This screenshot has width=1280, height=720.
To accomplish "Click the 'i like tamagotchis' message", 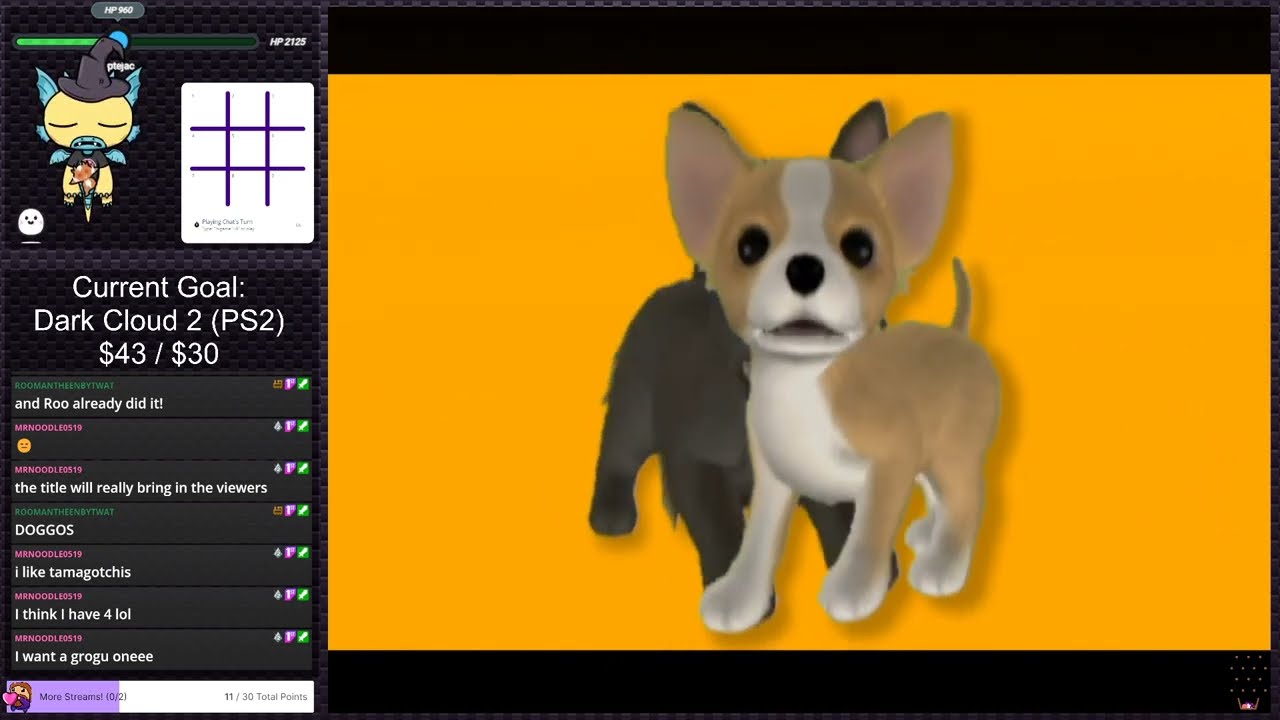I will [72, 572].
